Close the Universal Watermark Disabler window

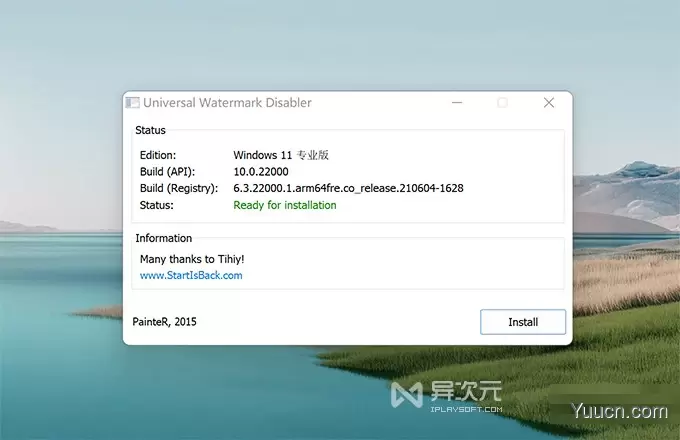[x=549, y=103]
